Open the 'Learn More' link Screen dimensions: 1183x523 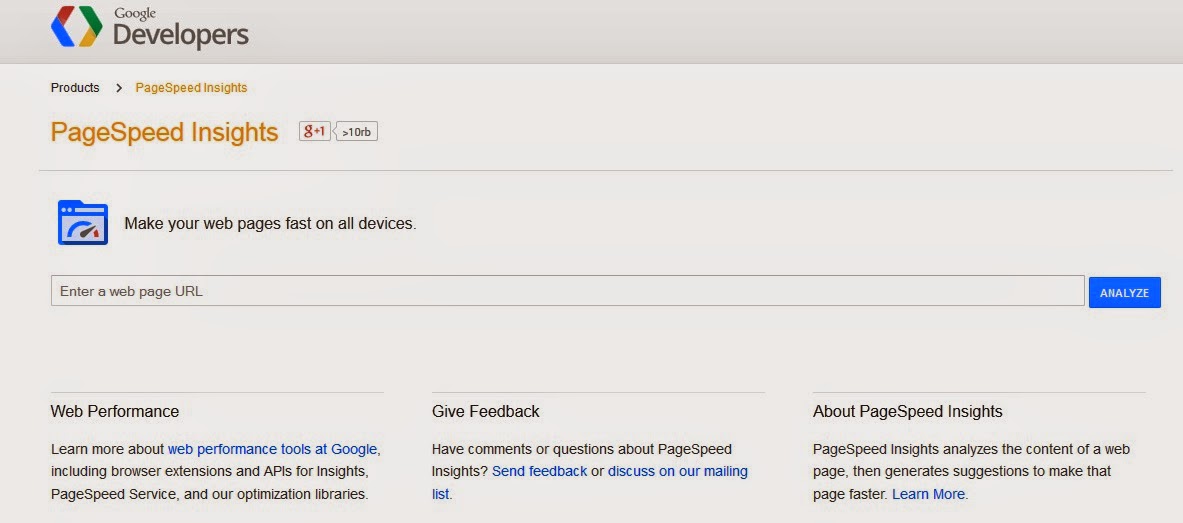(929, 494)
